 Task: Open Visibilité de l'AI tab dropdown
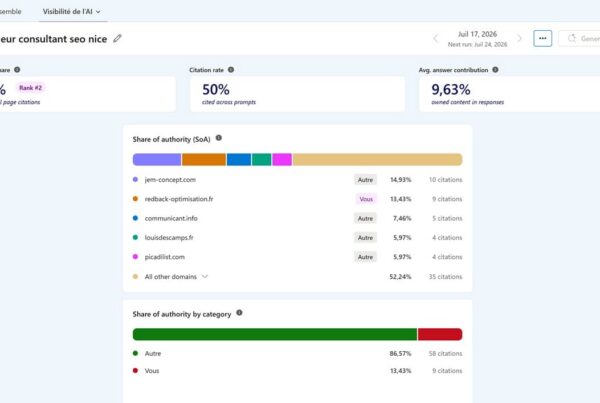coord(72,12)
